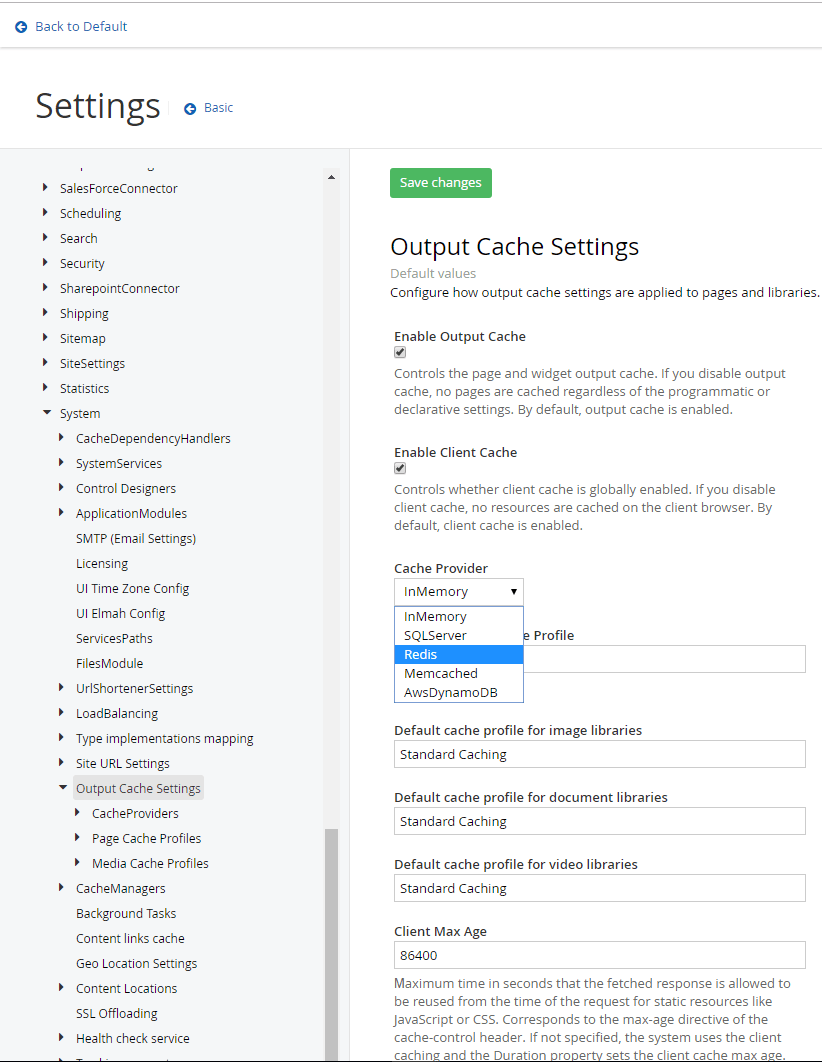
Task: Uncheck Enable Client Cache
Action: (x=399, y=468)
